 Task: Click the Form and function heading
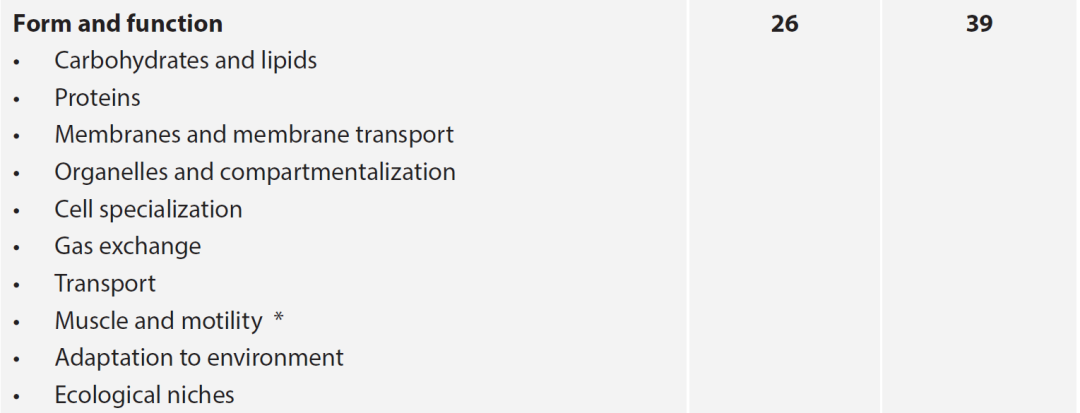(118, 23)
